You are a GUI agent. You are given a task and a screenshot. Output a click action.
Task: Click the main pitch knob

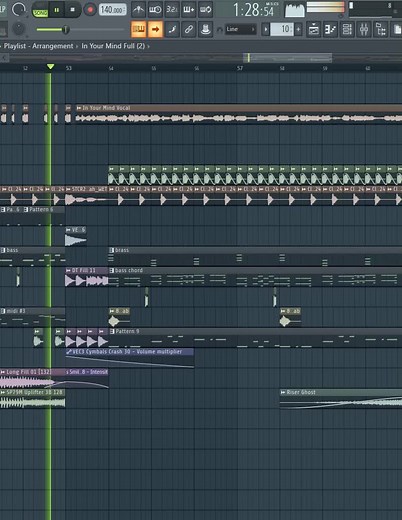pos(19,29)
